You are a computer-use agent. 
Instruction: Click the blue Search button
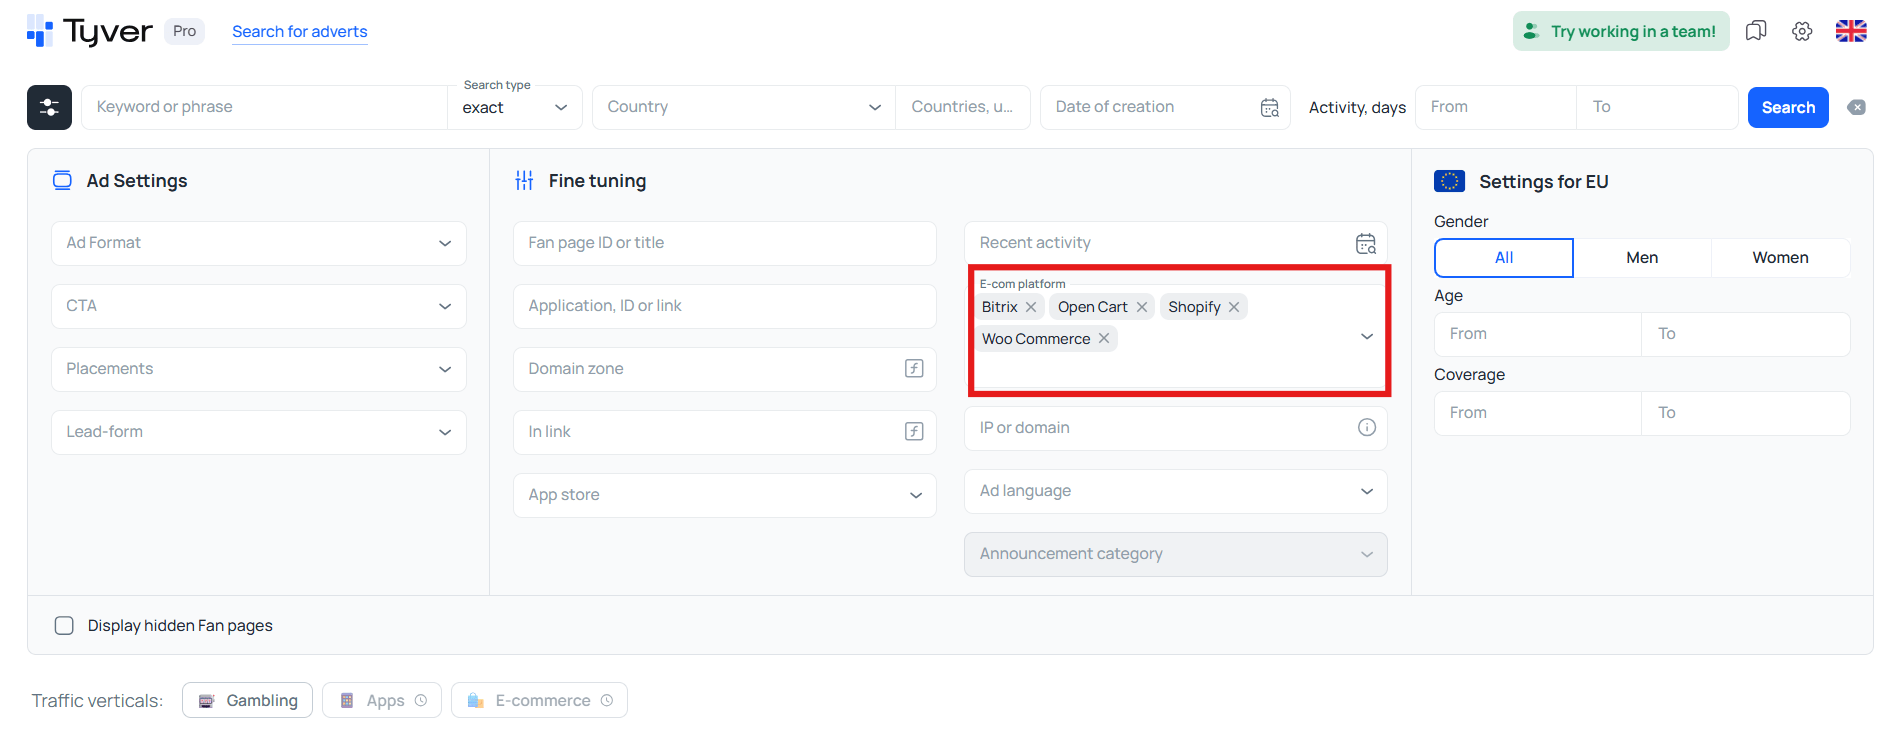(1788, 107)
